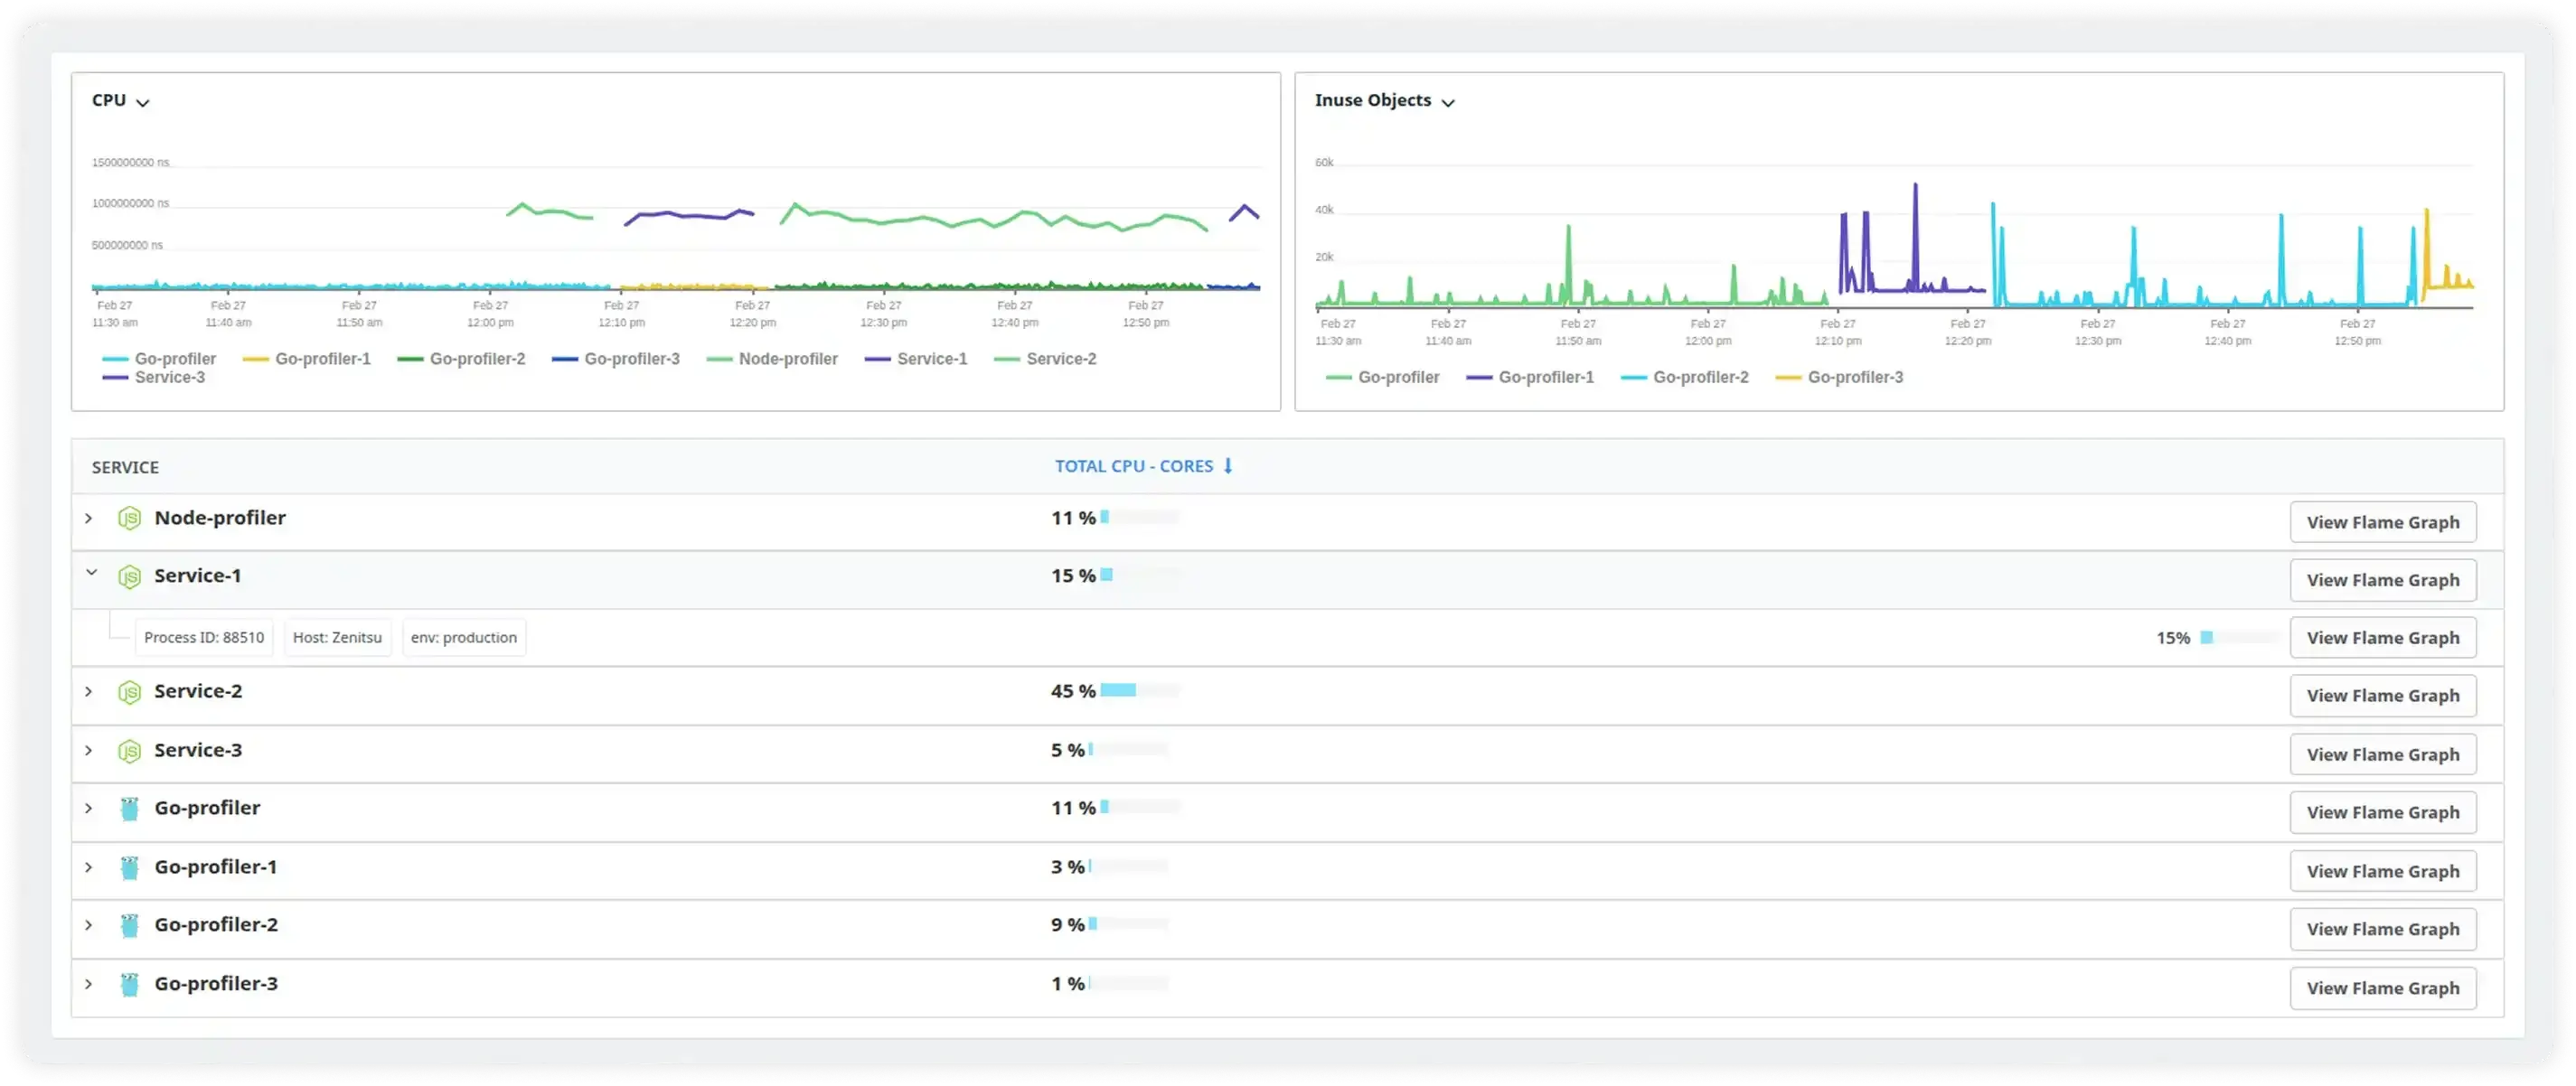The width and height of the screenshot is (2576, 1086).
Task: Toggle Node-profiler series in CPU chart legend
Action: (773, 359)
